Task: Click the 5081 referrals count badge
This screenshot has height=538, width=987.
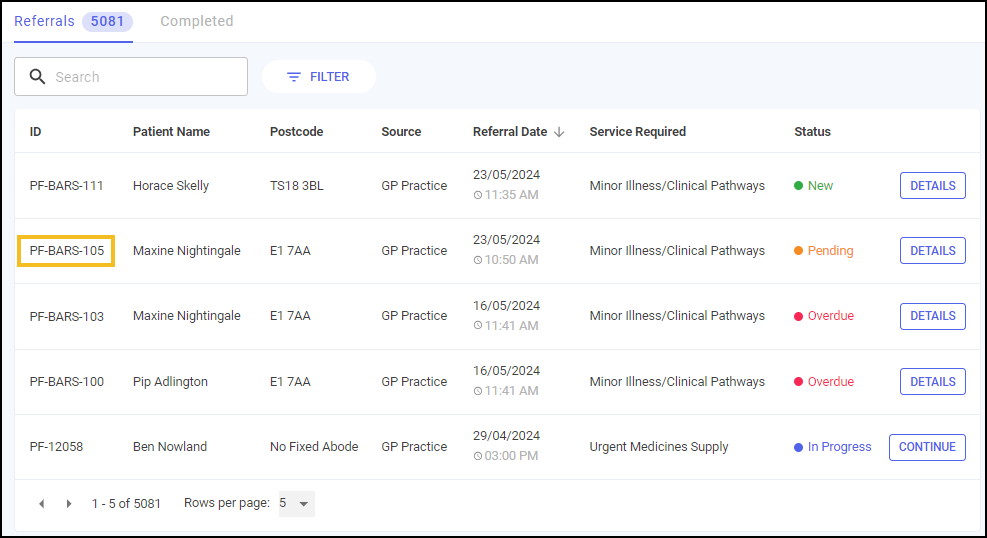Action: click(x=107, y=21)
